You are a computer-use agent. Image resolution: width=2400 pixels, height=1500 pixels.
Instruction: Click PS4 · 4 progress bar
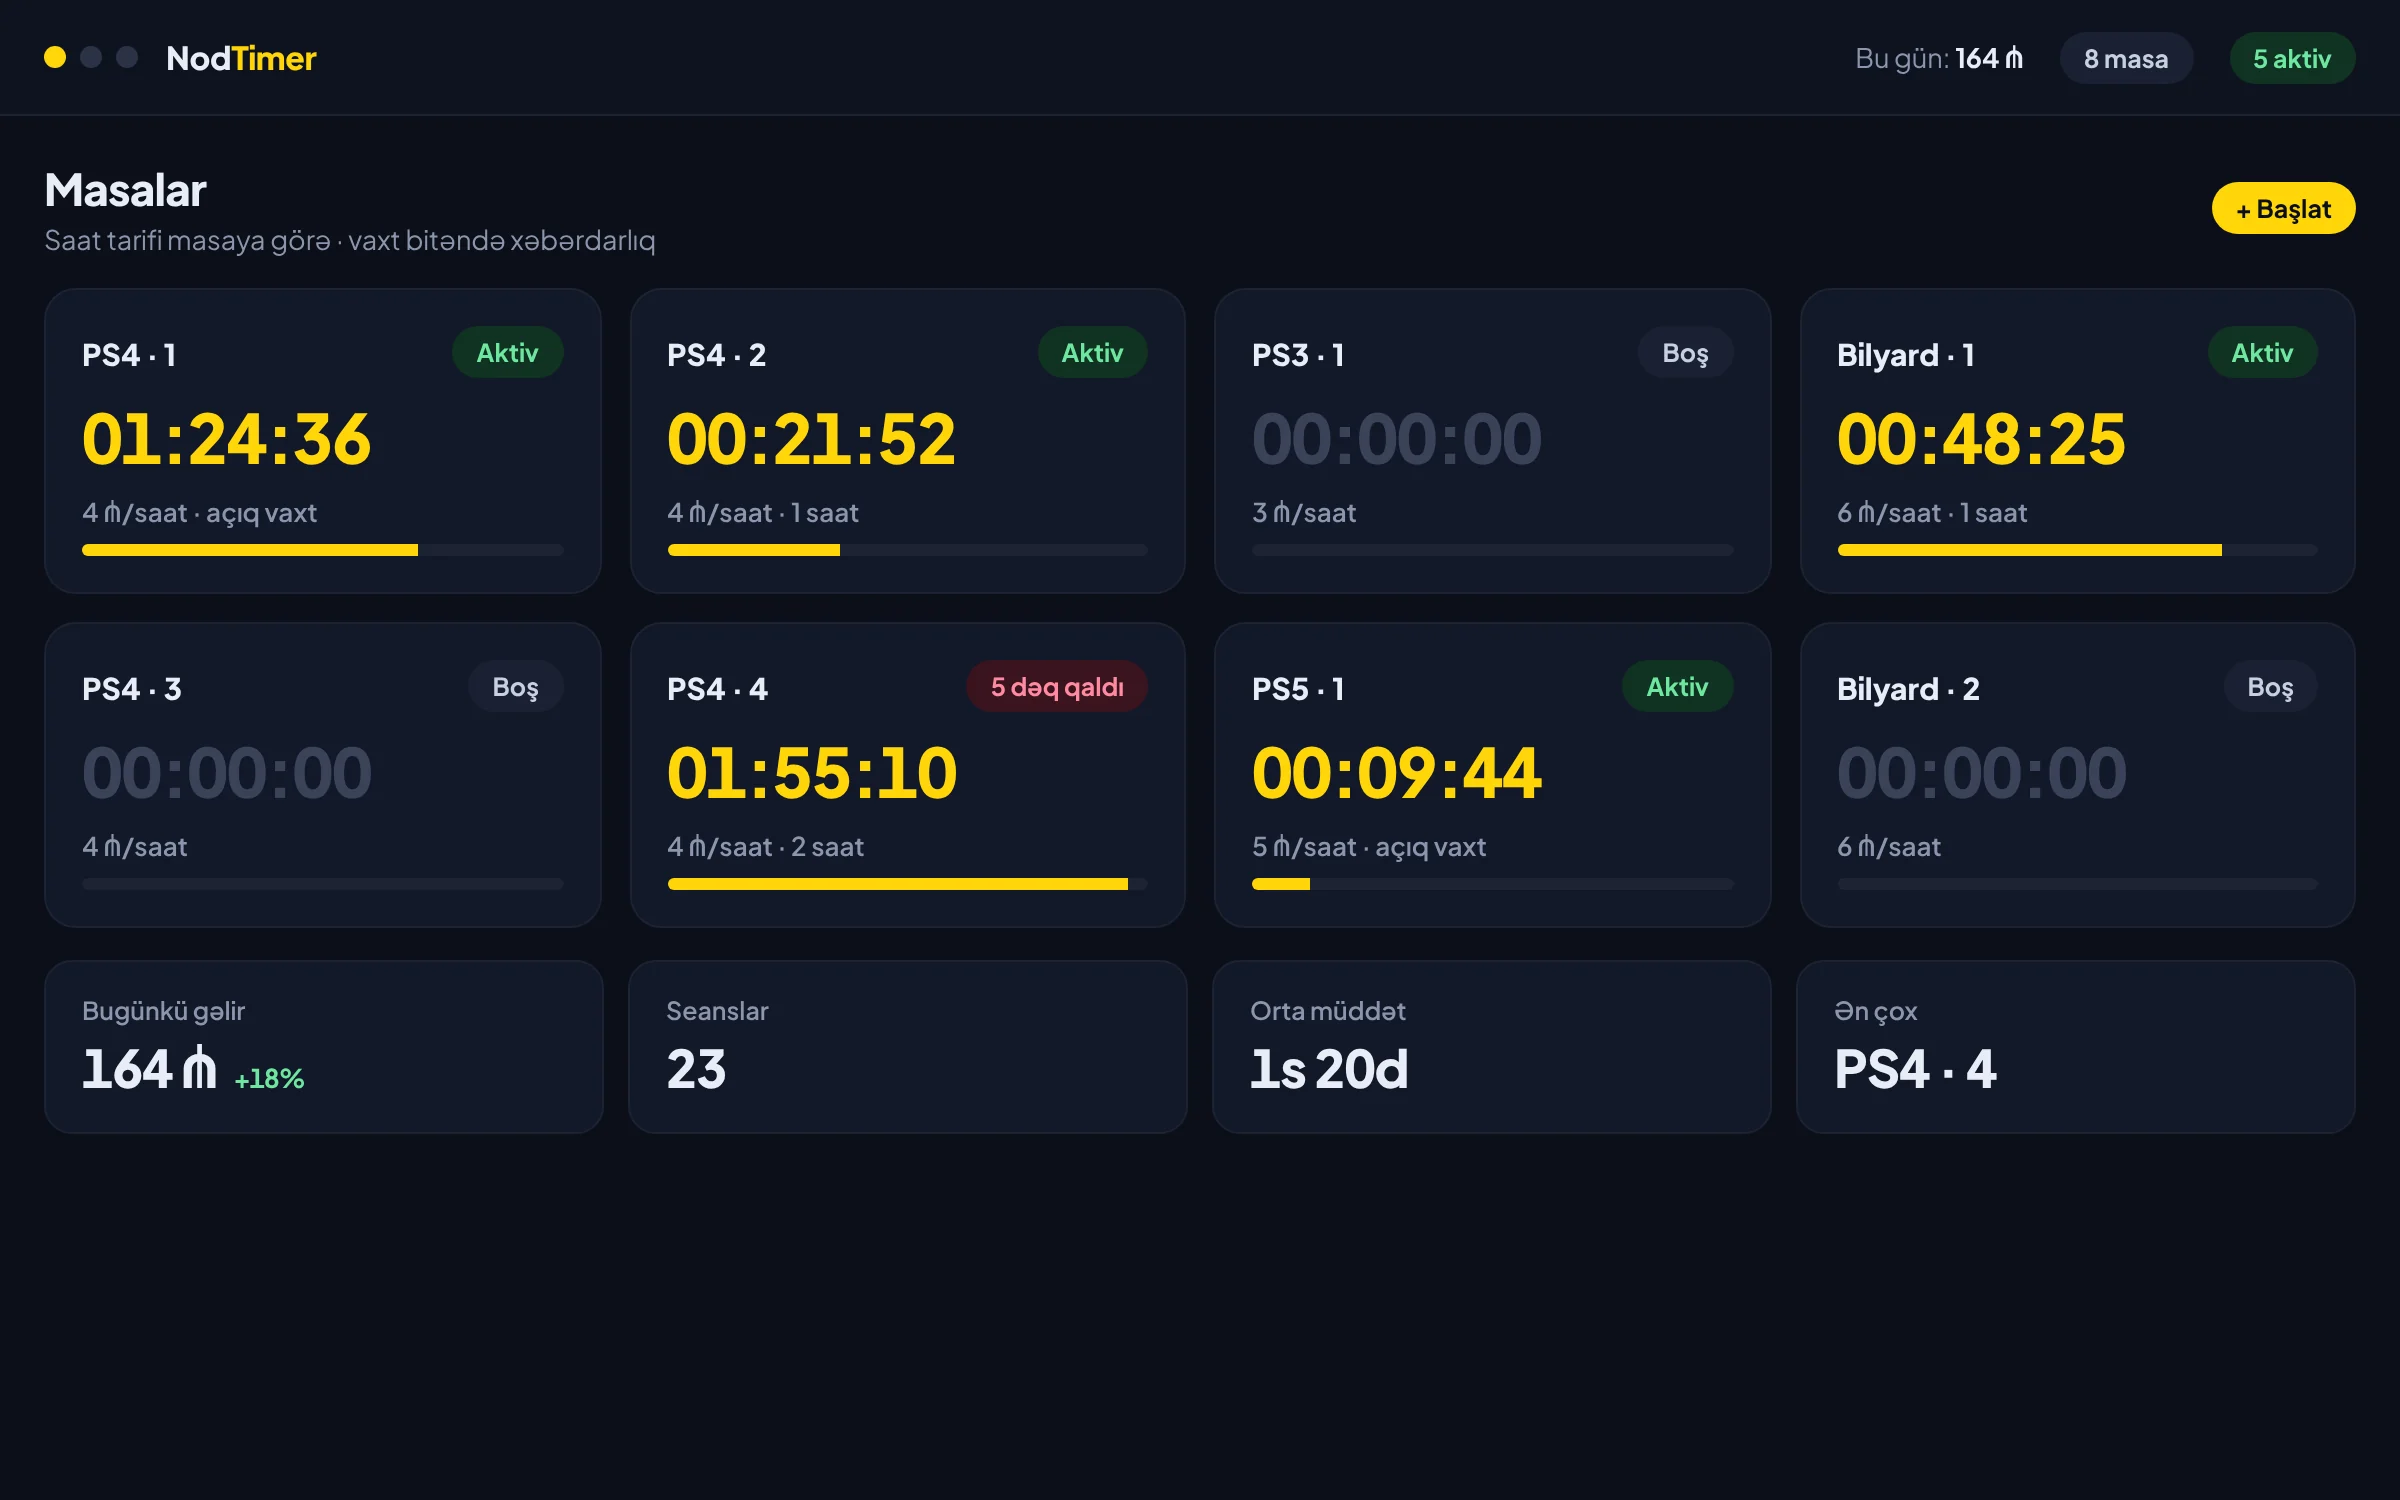pyautogui.click(x=908, y=884)
